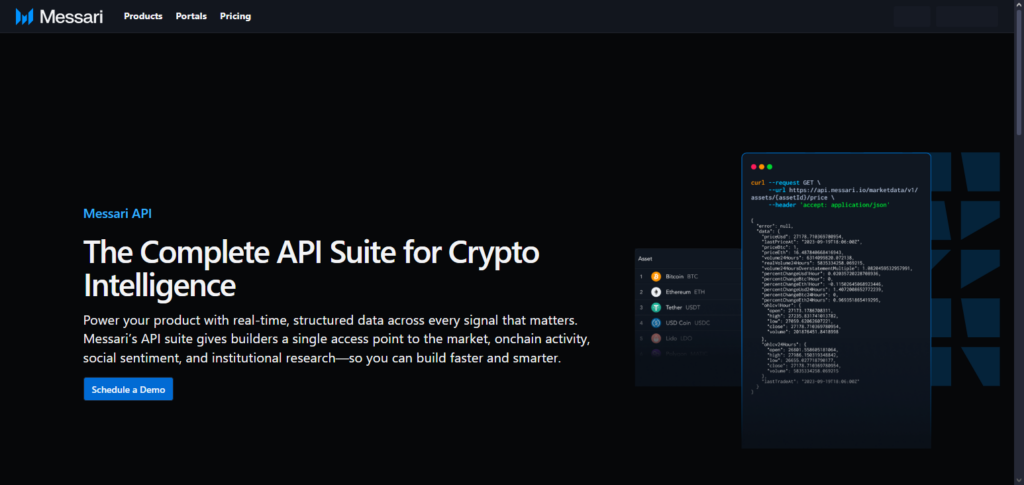The height and width of the screenshot is (485, 1024).
Task: Select the 'USD Coin' asset name
Action: 677,323
